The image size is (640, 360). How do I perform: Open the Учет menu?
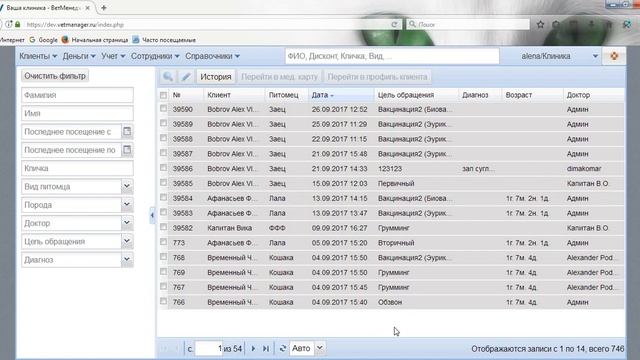pos(113,56)
